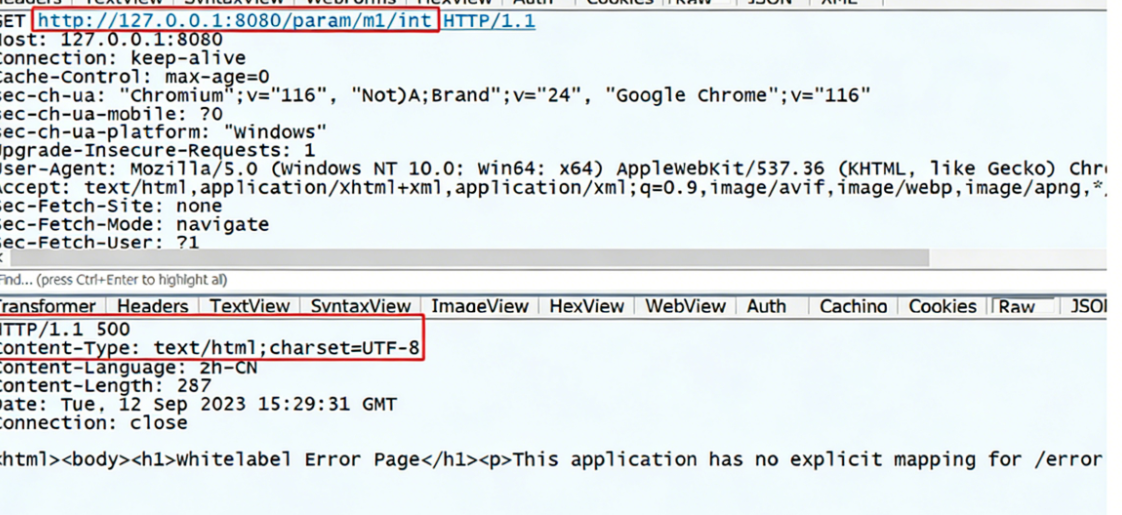Screen dimensions: 1122x515
Task: Open the response Cookies tab beside Caching
Action: [x=942, y=306]
